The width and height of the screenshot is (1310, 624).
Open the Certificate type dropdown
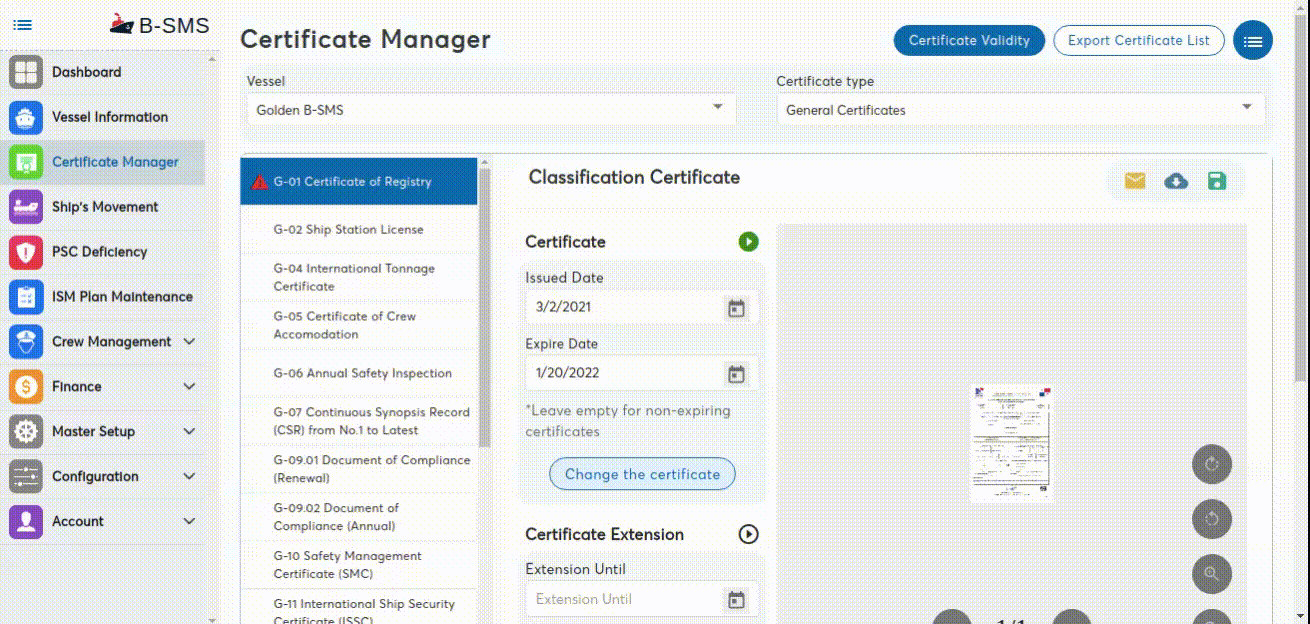1246,107
